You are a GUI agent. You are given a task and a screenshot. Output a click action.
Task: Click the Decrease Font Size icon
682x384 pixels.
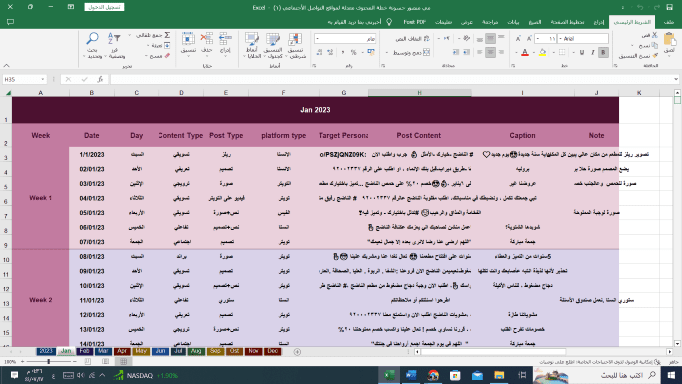point(518,39)
